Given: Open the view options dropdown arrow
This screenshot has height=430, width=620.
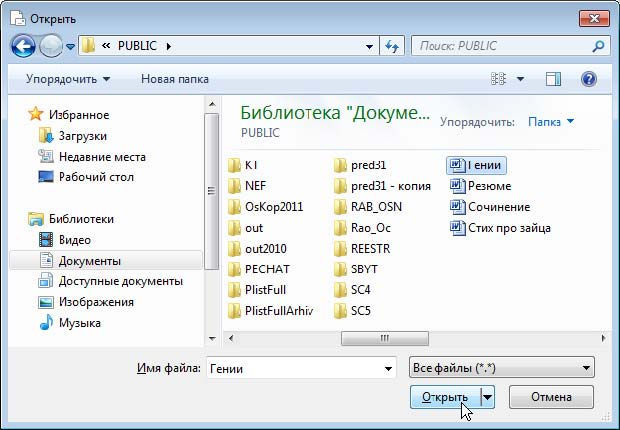Looking at the screenshot, I should (521, 79).
